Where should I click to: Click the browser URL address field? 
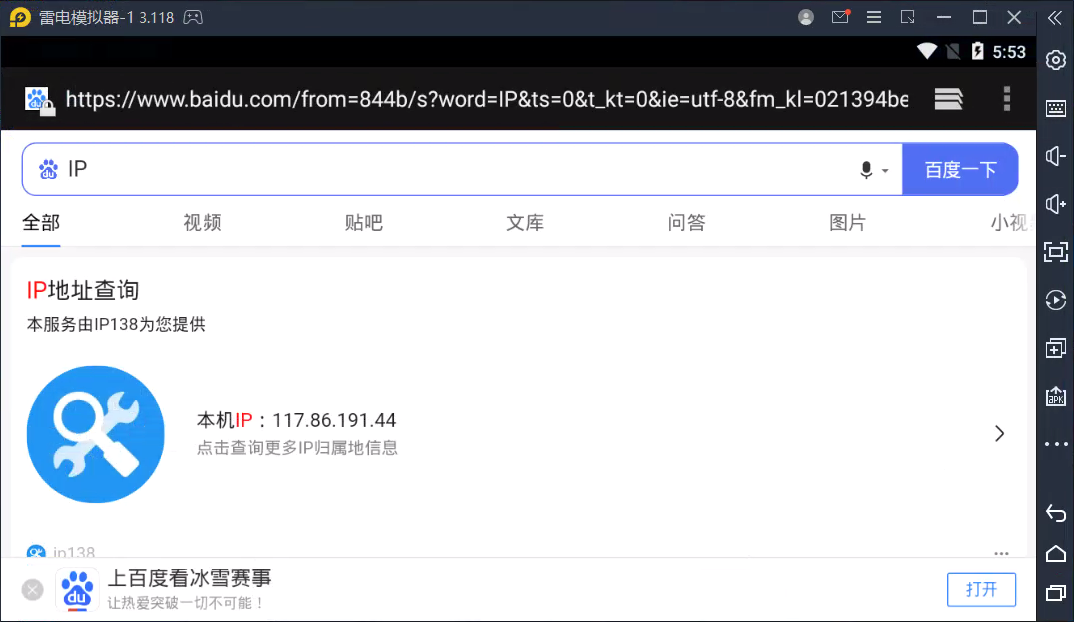click(487, 99)
